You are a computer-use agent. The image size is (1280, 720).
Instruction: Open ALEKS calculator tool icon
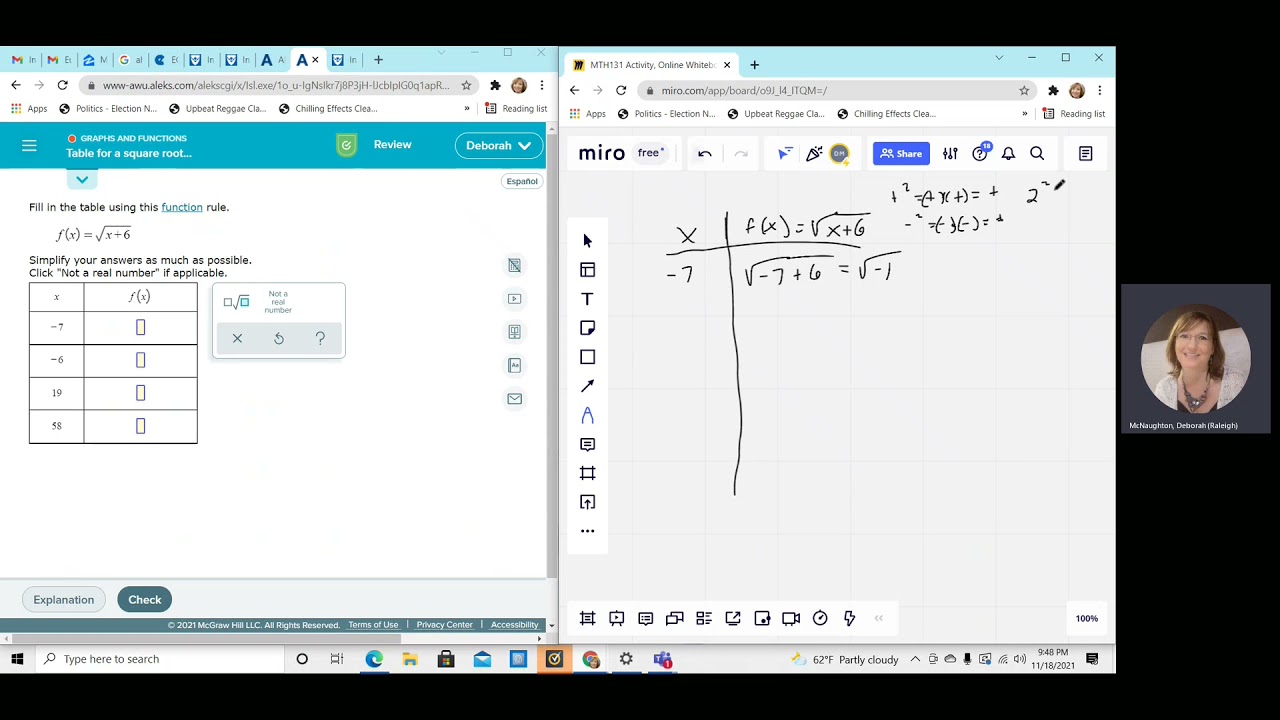(514, 265)
